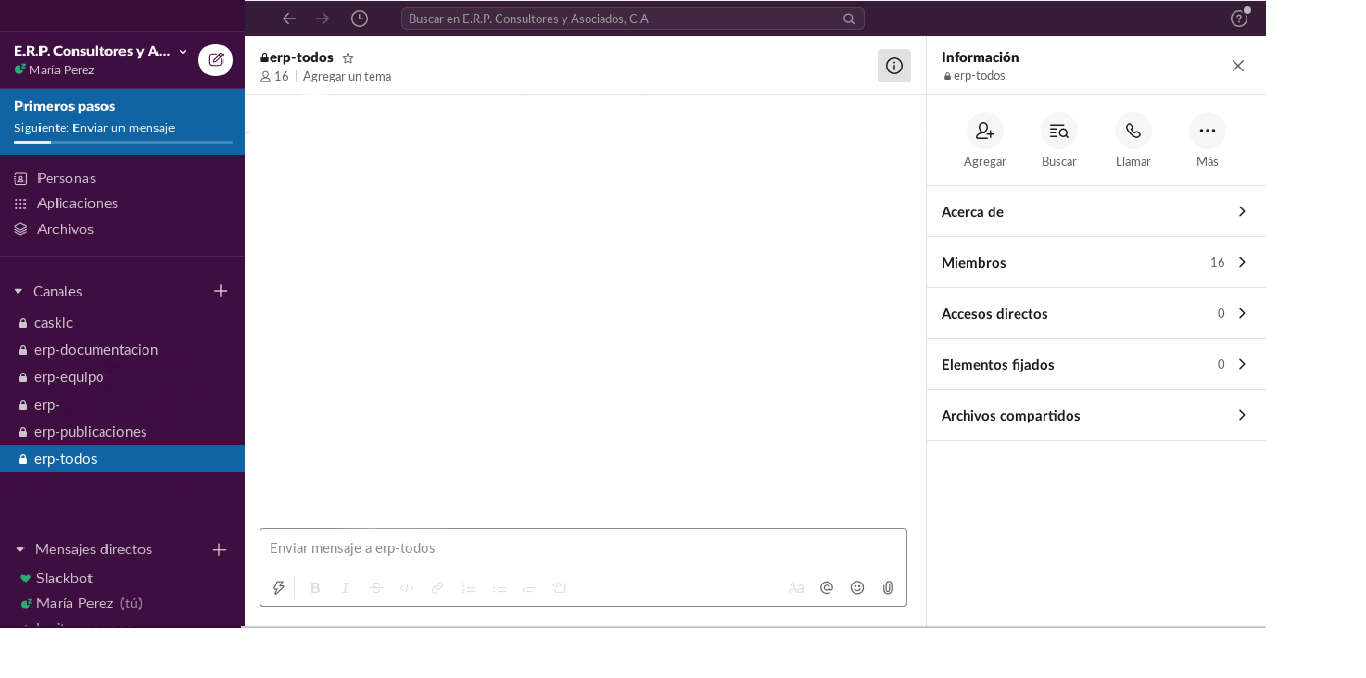The image size is (1366, 678).
Task: Start a bulleted list
Action: [x=499, y=588]
